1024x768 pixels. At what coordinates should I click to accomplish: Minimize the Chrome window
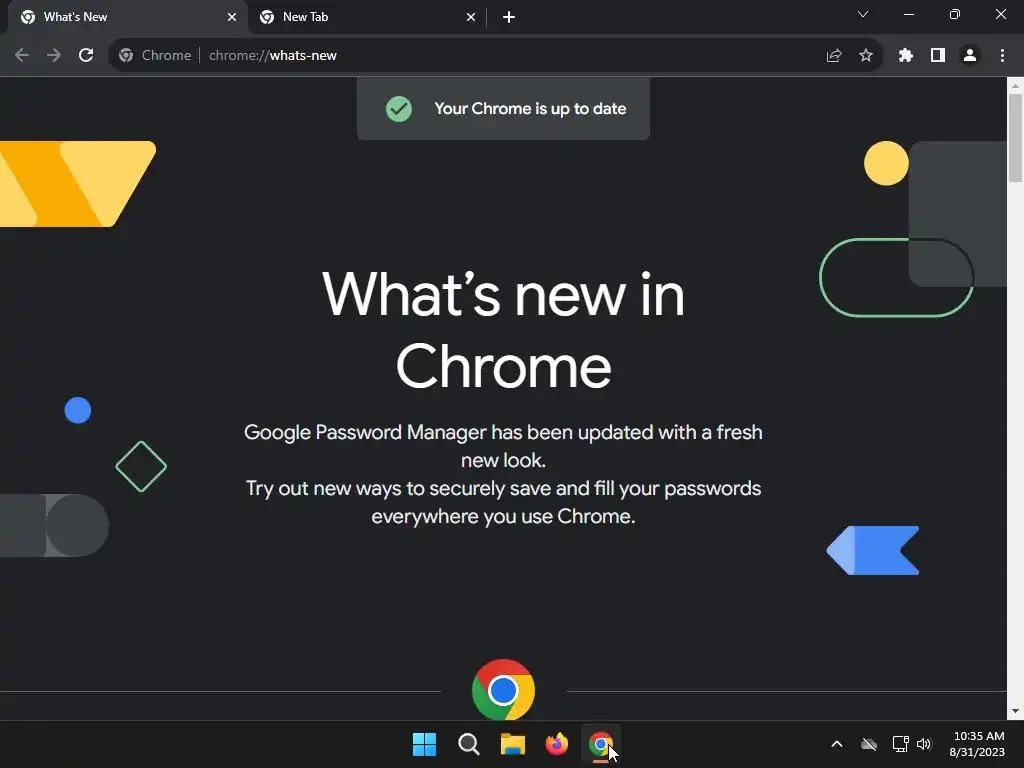(908, 14)
